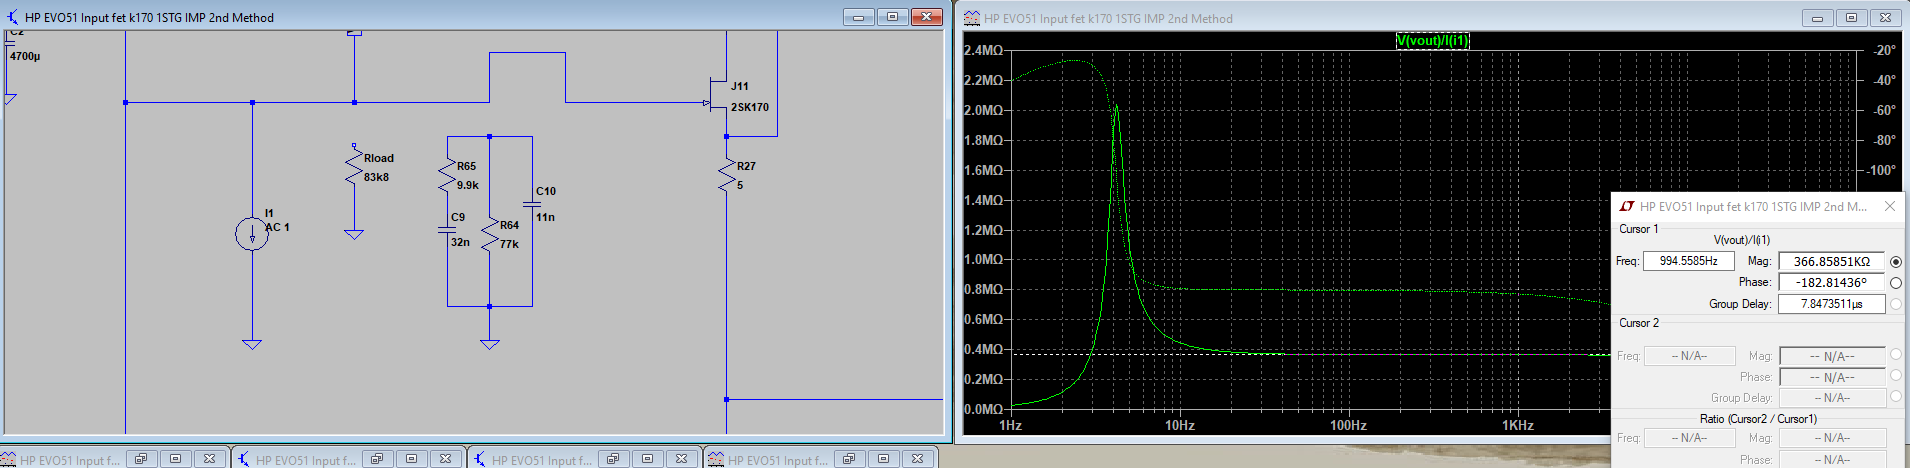Viewport: 1910px width, 468px height.
Task: Click the waveform window's title bar icon
Action: coord(972,18)
